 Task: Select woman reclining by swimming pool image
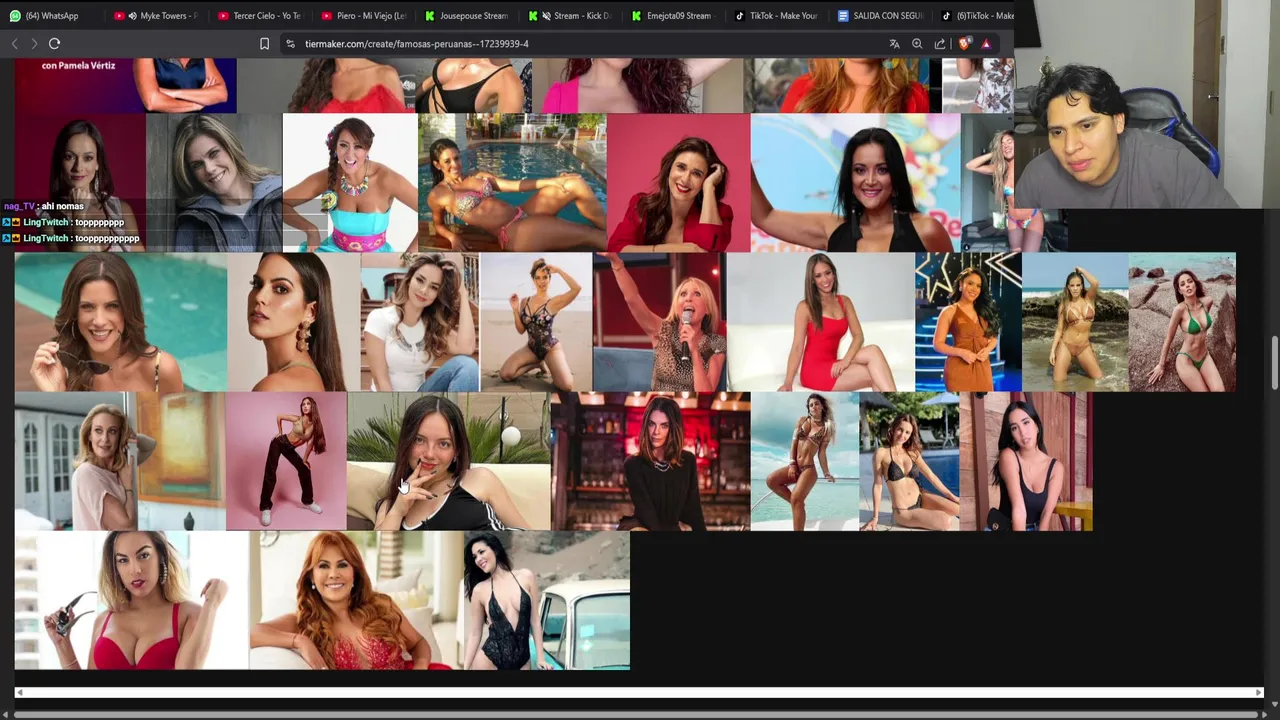pyautogui.click(x=512, y=182)
